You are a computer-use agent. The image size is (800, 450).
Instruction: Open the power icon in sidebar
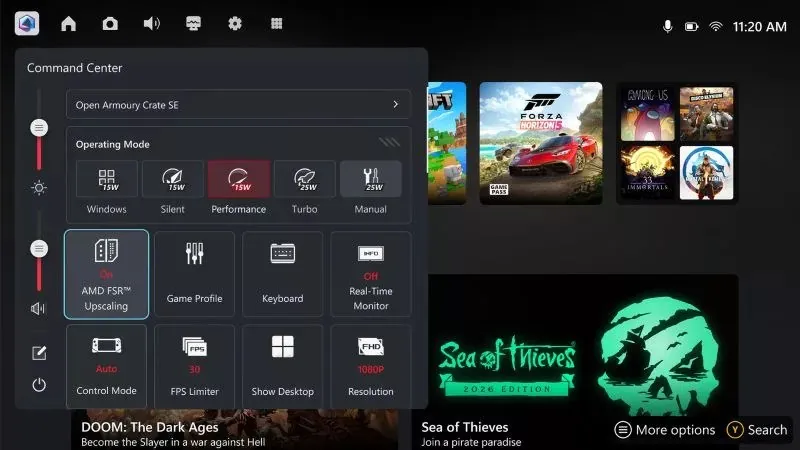tap(39, 385)
